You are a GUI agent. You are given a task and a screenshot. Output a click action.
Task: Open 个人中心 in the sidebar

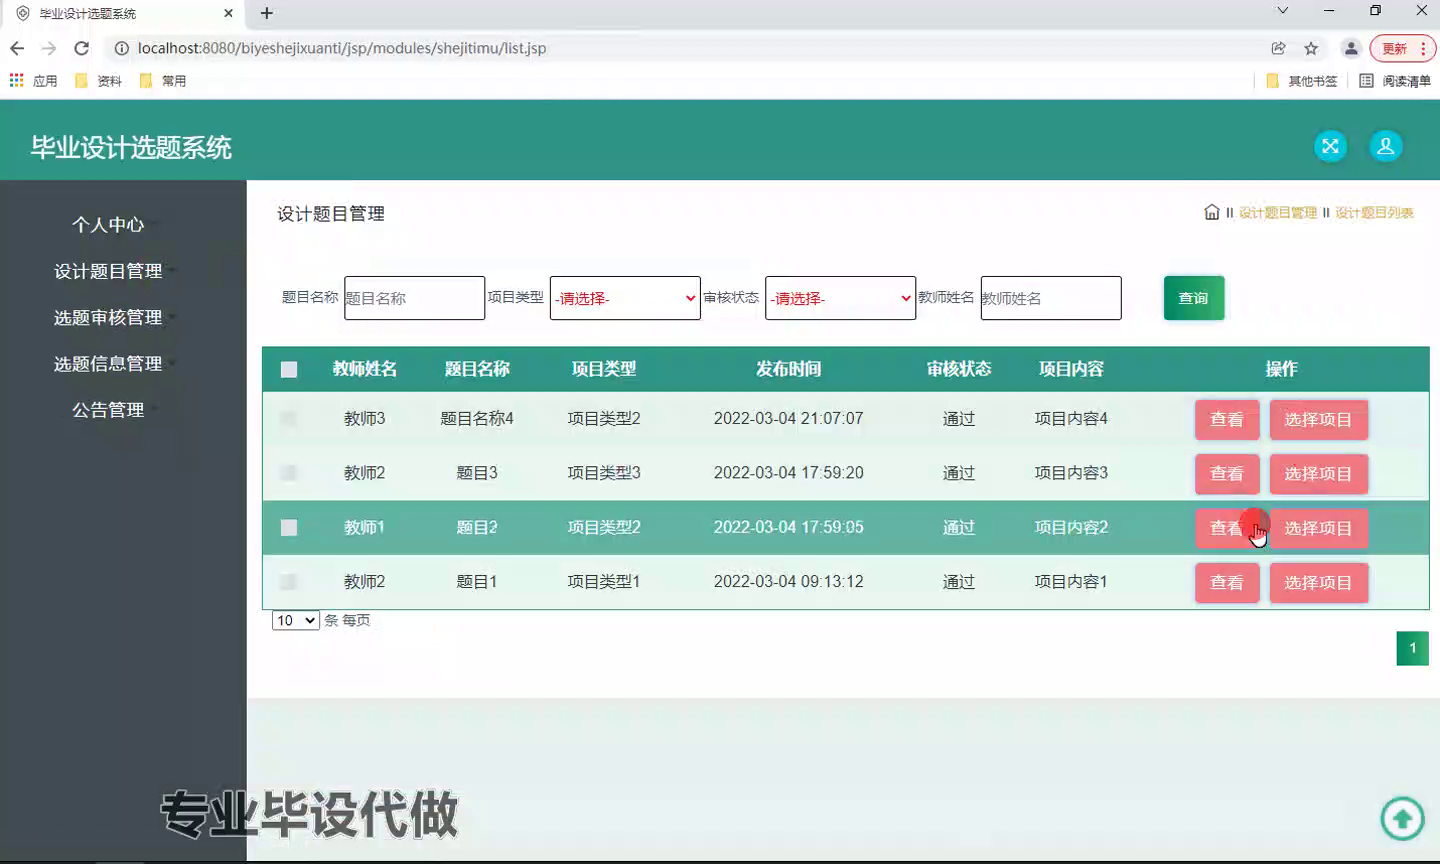click(x=108, y=225)
